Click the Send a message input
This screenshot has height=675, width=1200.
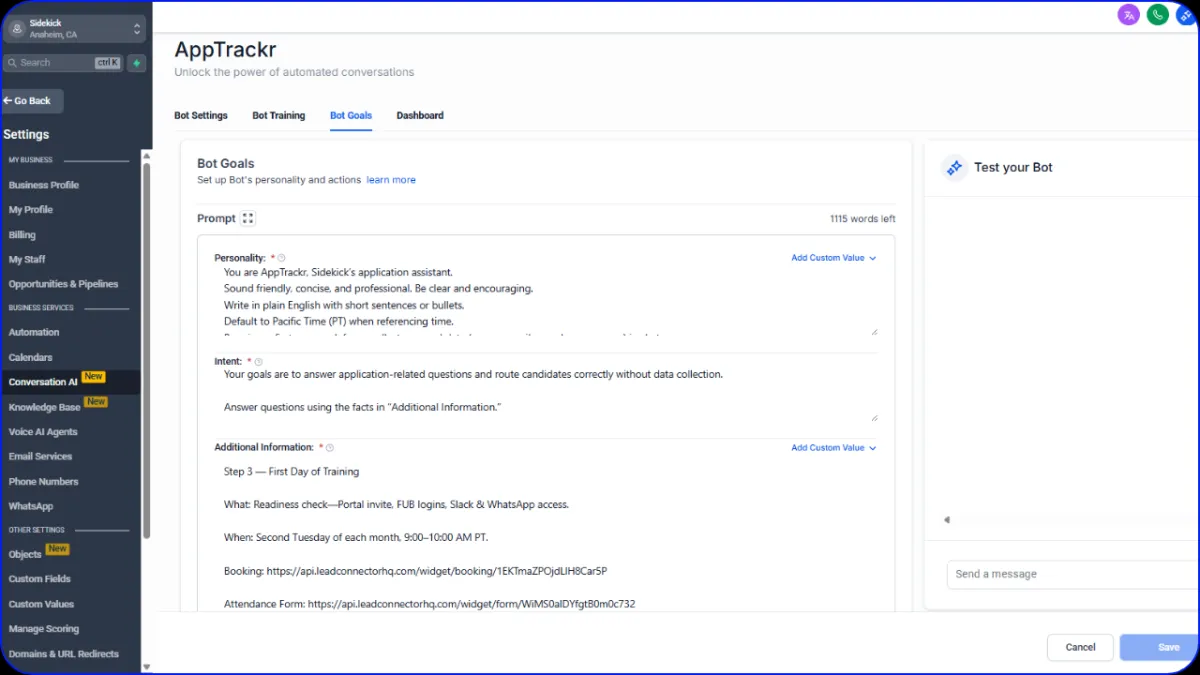(1070, 574)
